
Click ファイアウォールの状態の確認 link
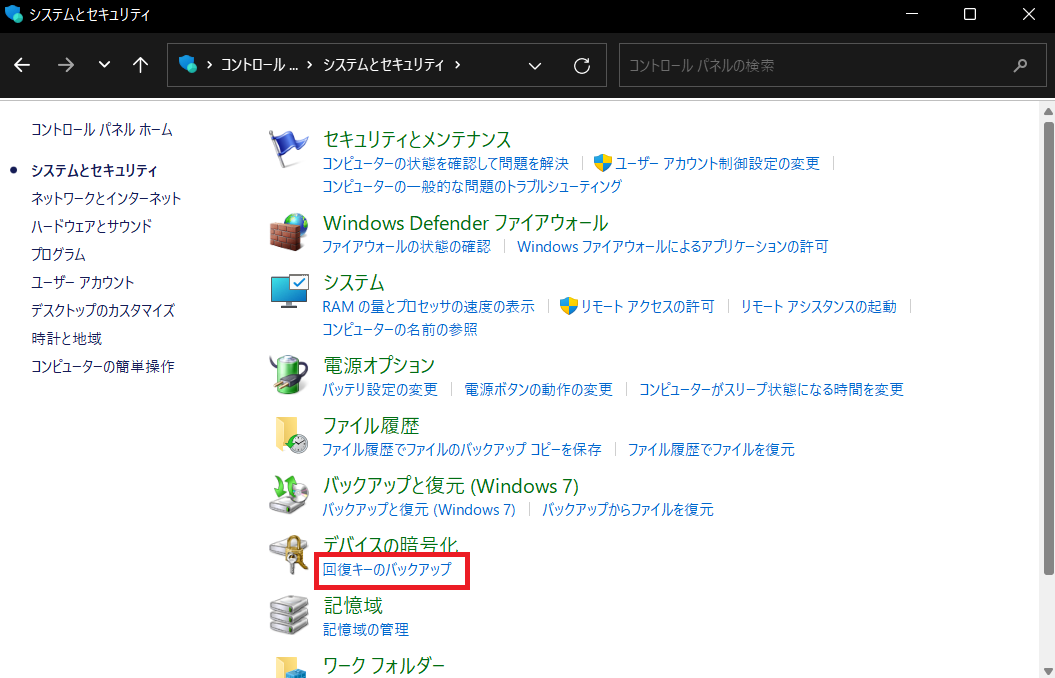click(x=406, y=247)
